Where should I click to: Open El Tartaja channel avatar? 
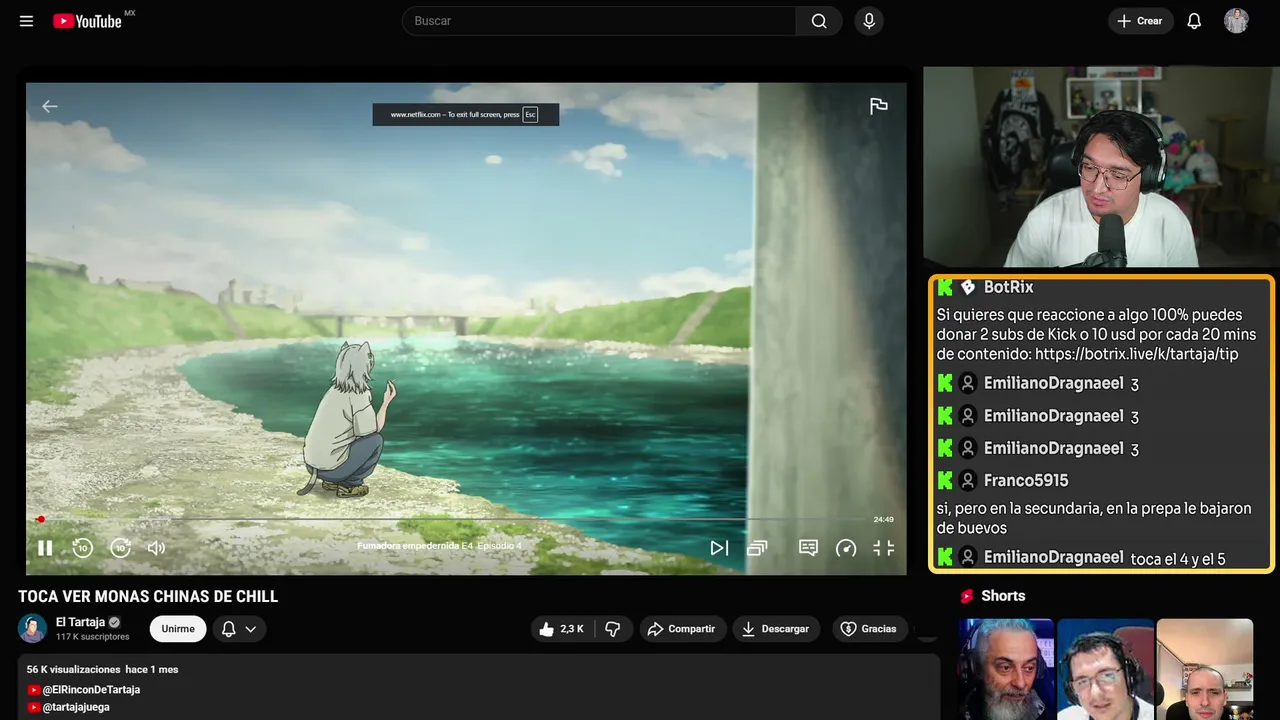pyautogui.click(x=33, y=628)
